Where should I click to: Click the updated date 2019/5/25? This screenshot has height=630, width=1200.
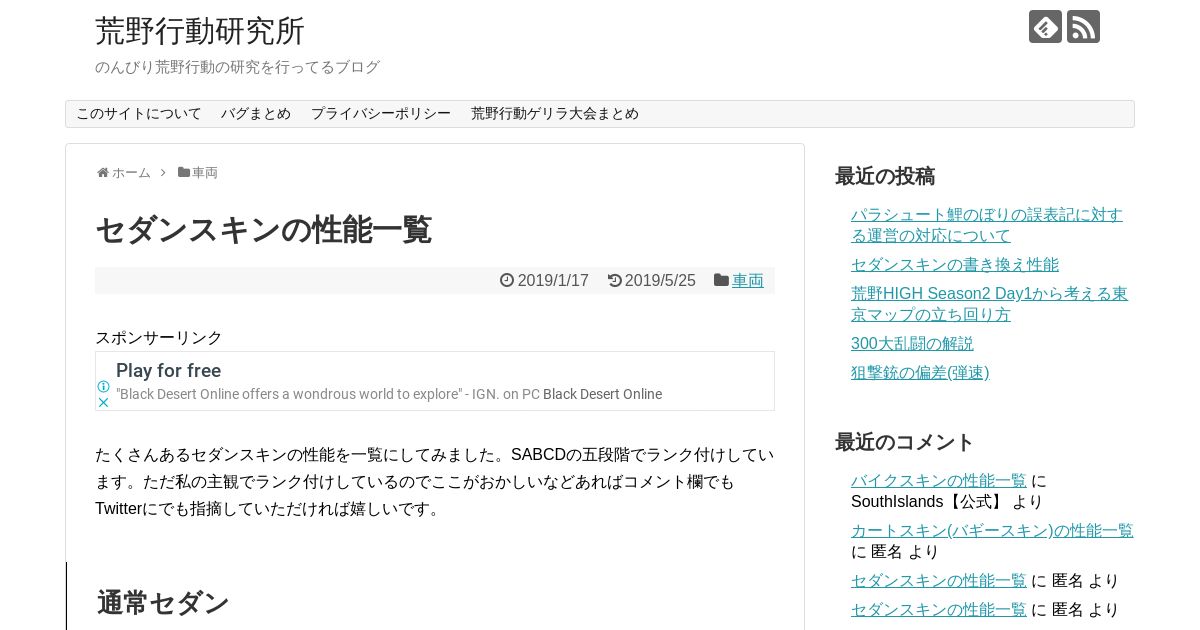pos(660,281)
